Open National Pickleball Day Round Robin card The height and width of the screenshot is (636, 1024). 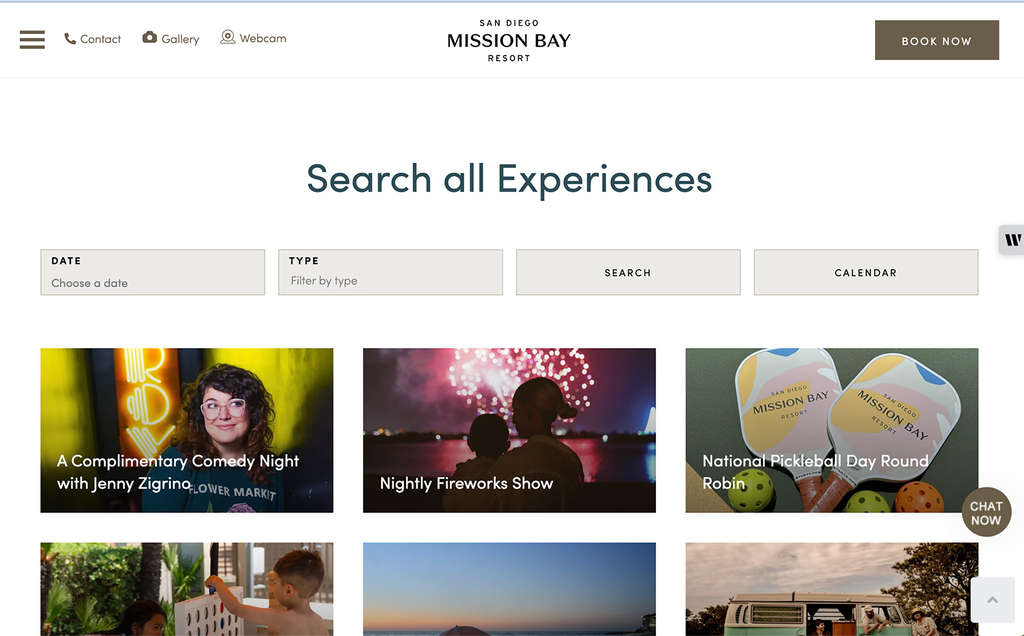[832, 430]
